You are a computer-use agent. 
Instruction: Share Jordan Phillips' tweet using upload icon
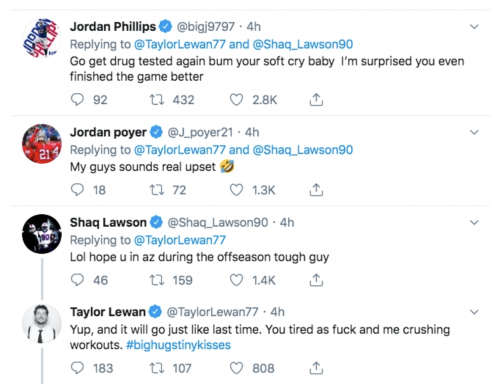(316, 100)
